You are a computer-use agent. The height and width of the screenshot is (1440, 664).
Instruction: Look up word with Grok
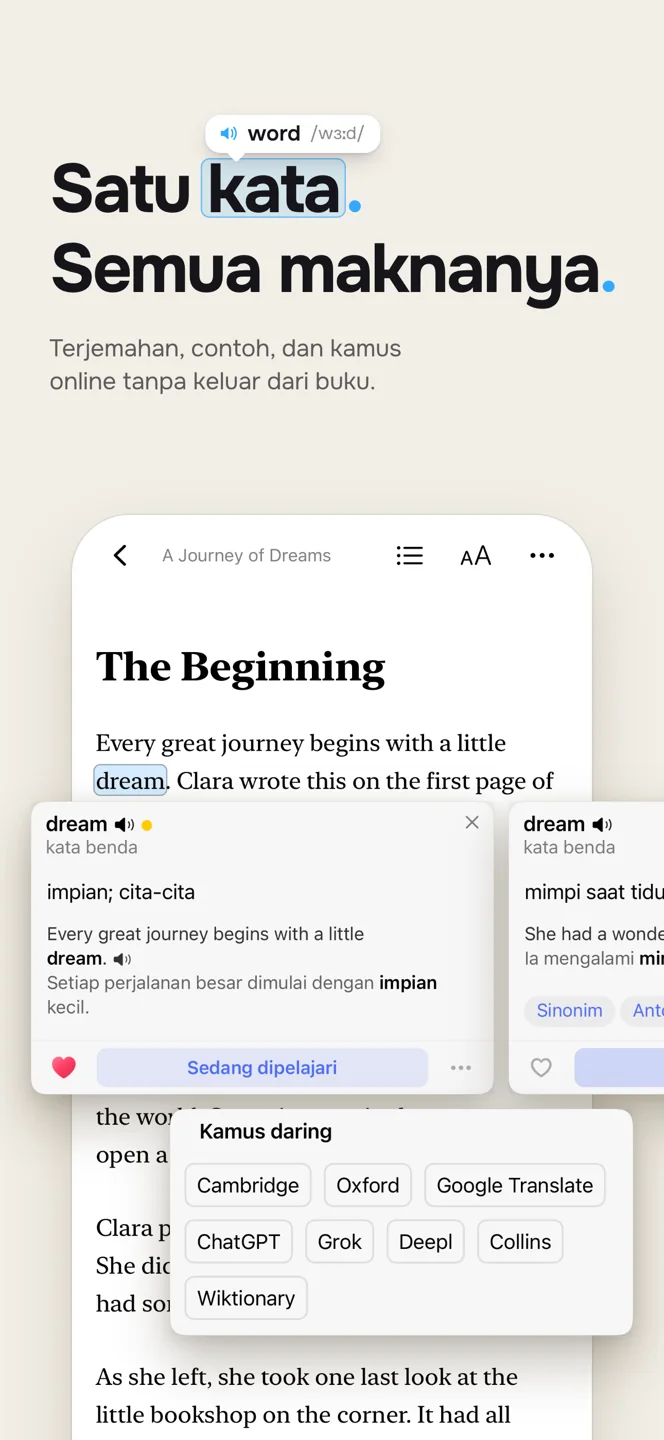(340, 1242)
